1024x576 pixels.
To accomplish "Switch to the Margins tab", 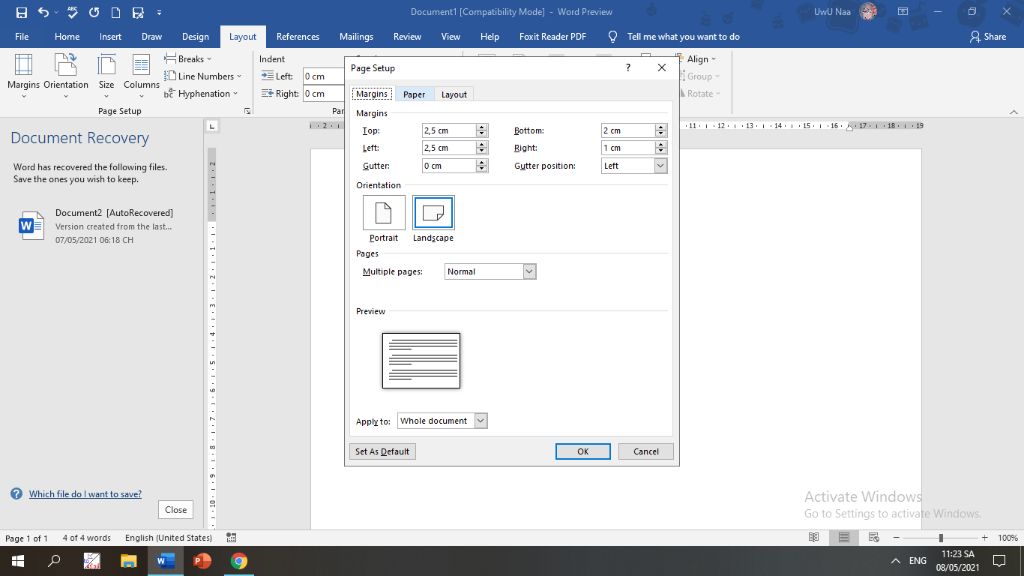I will 372,94.
